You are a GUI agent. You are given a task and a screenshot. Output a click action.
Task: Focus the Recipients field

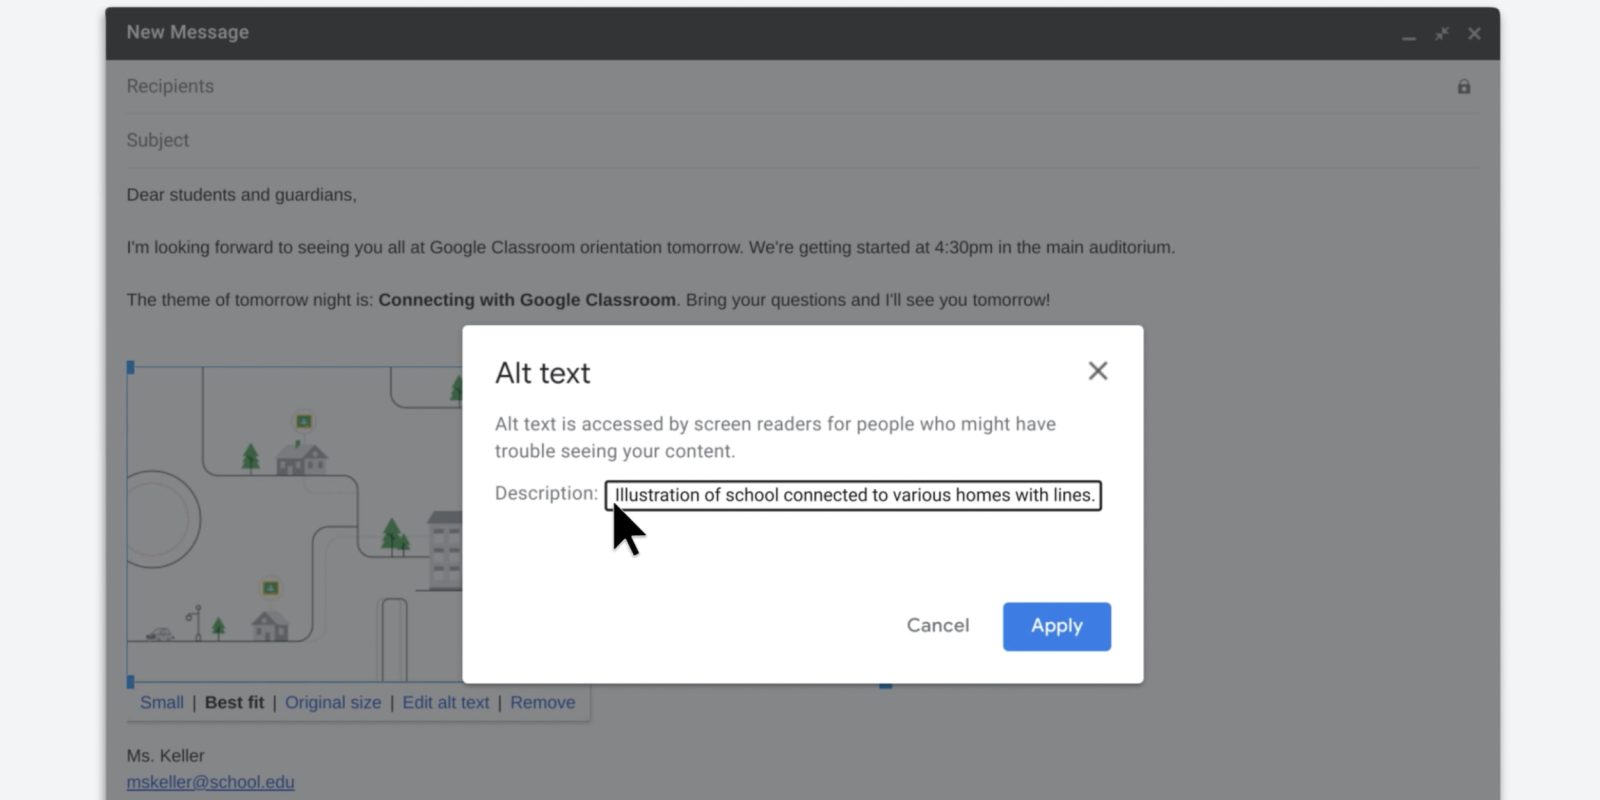coord(700,87)
